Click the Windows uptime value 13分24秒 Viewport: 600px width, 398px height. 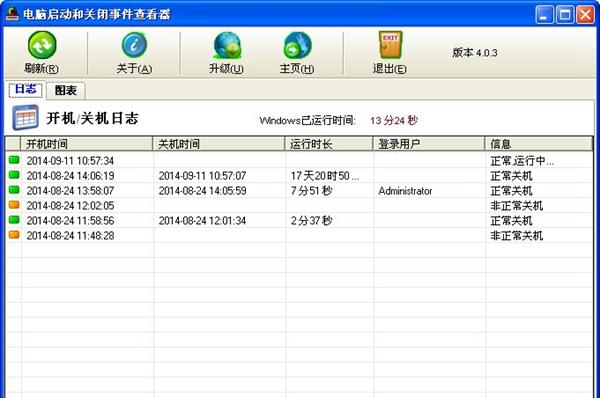pos(394,121)
